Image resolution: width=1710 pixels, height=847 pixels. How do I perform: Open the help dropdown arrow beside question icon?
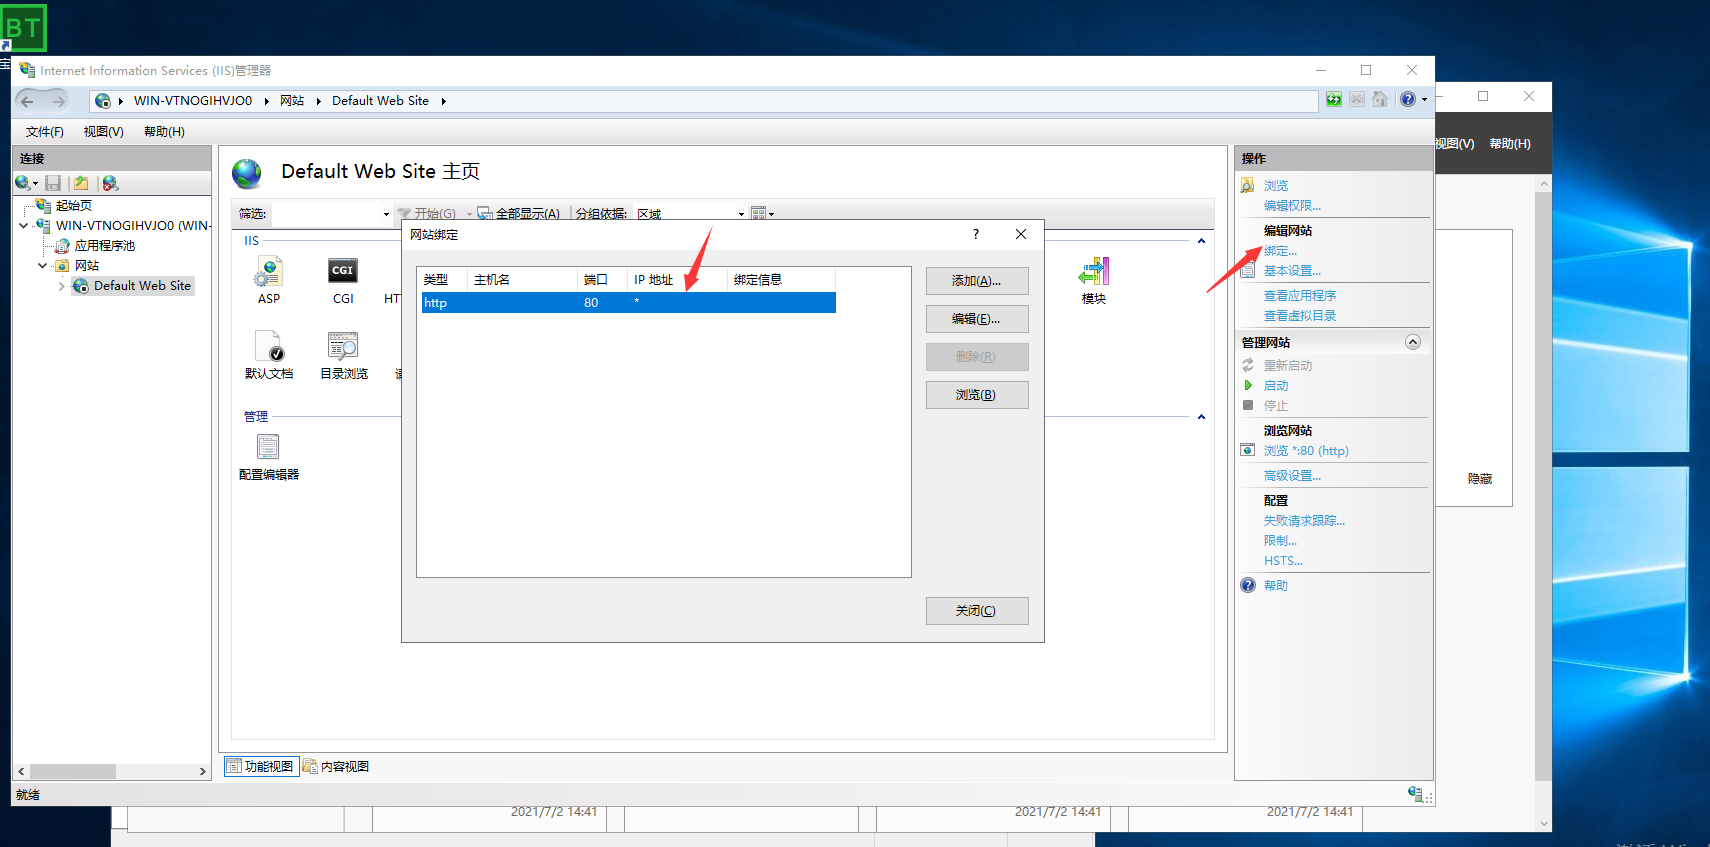(1424, 100)
